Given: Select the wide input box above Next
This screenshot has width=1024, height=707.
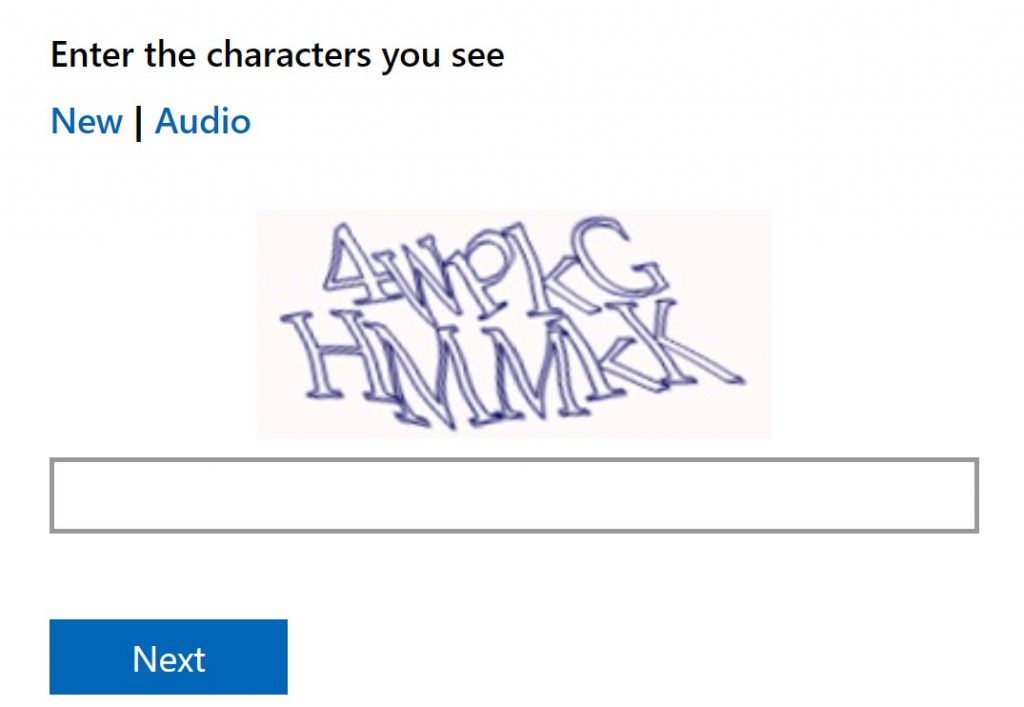Looking at the screenshot, I should (514, 495).
